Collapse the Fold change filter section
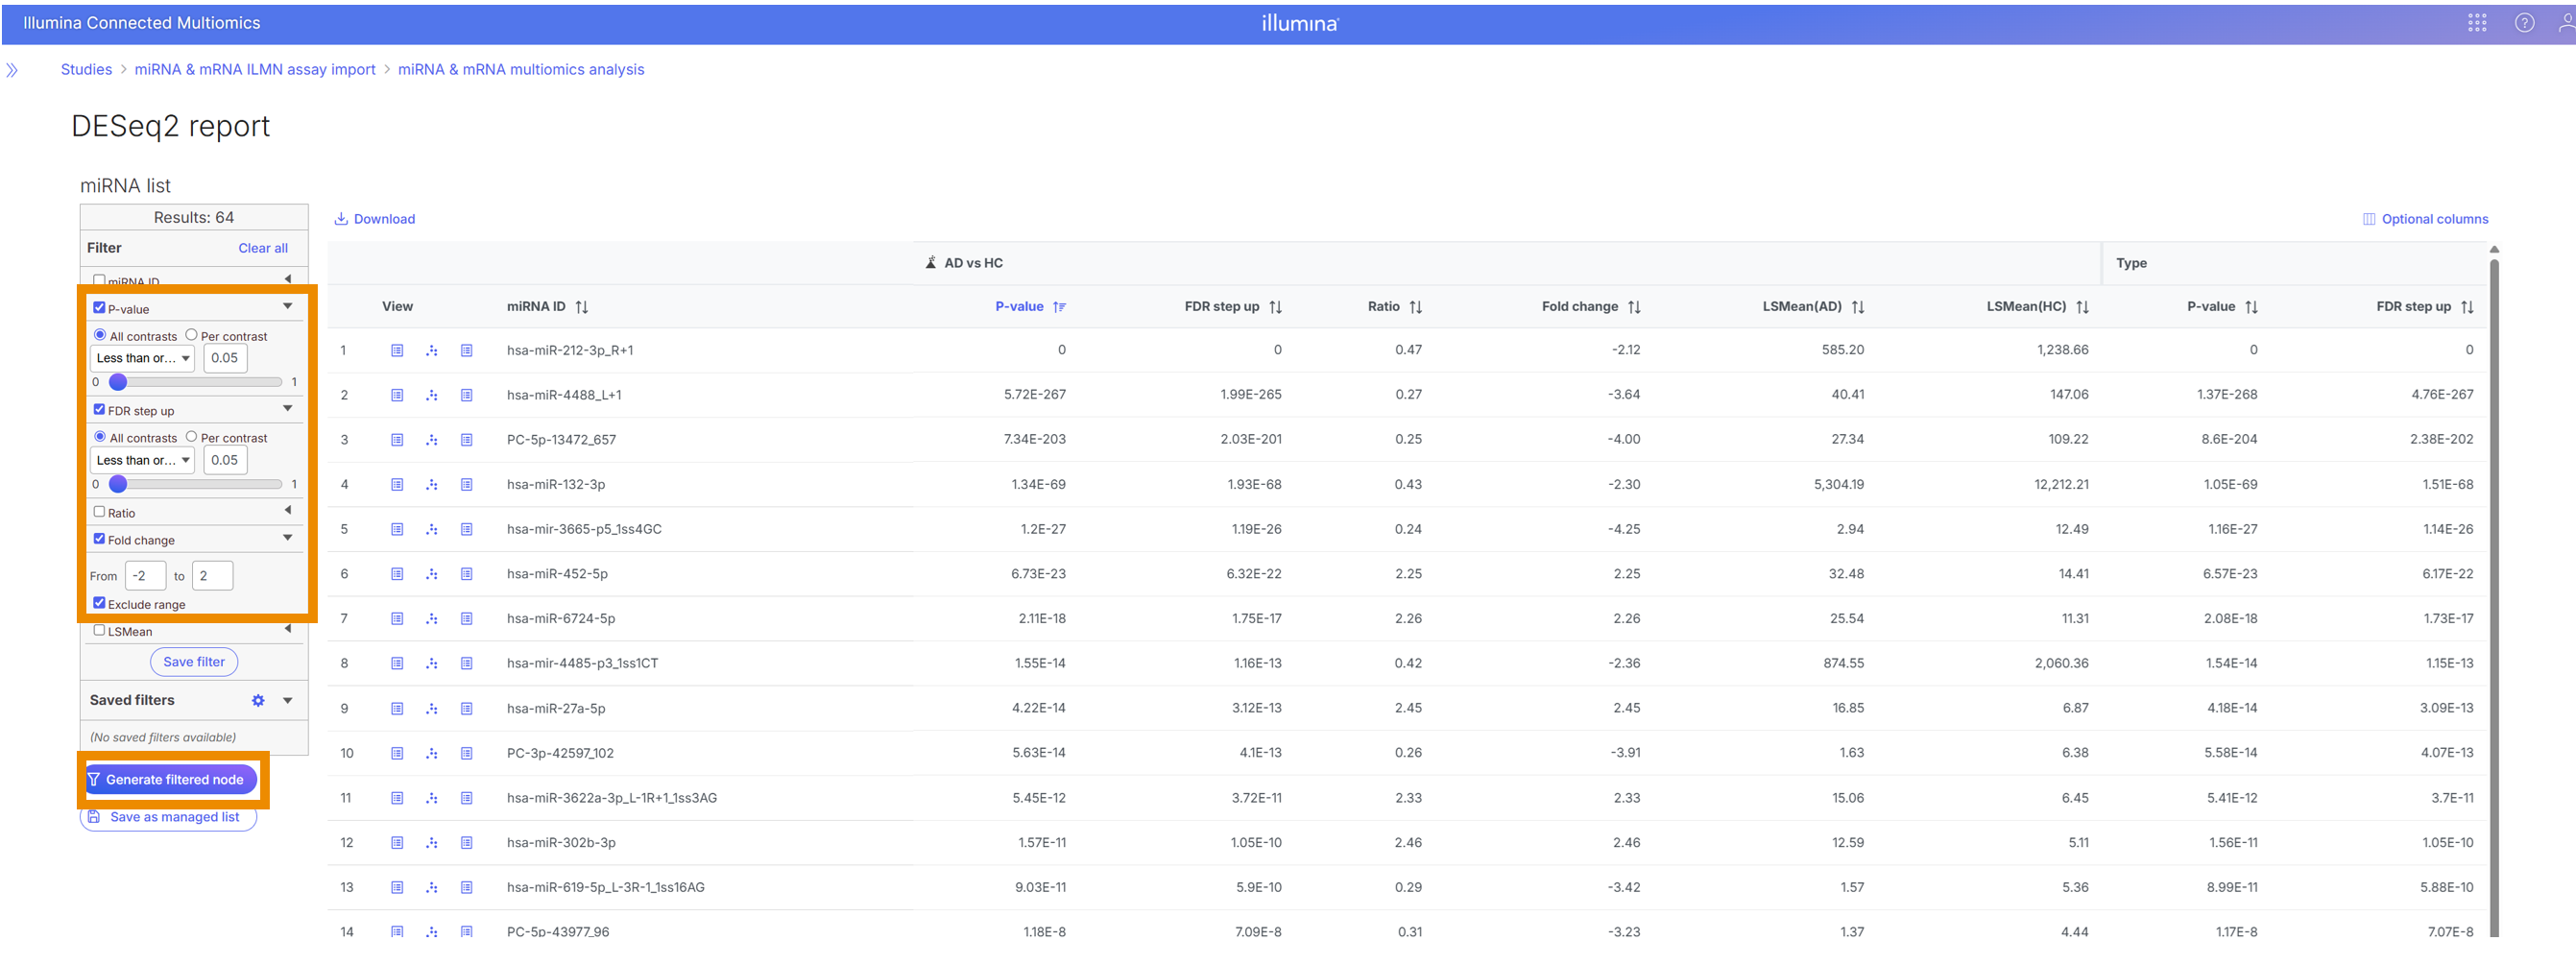 pyautogui.click(x=288, y=538)
